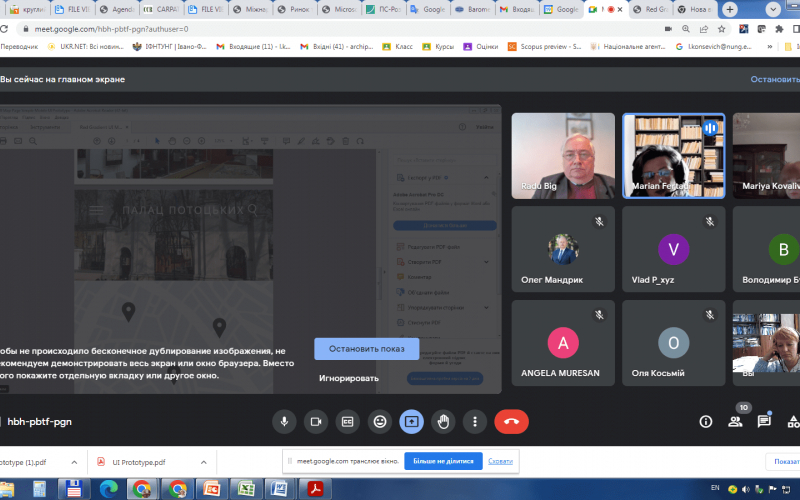Click the Vlad P_xyz avatar
Viewport: 800px width, 500px height.
[x=673, y=249]
